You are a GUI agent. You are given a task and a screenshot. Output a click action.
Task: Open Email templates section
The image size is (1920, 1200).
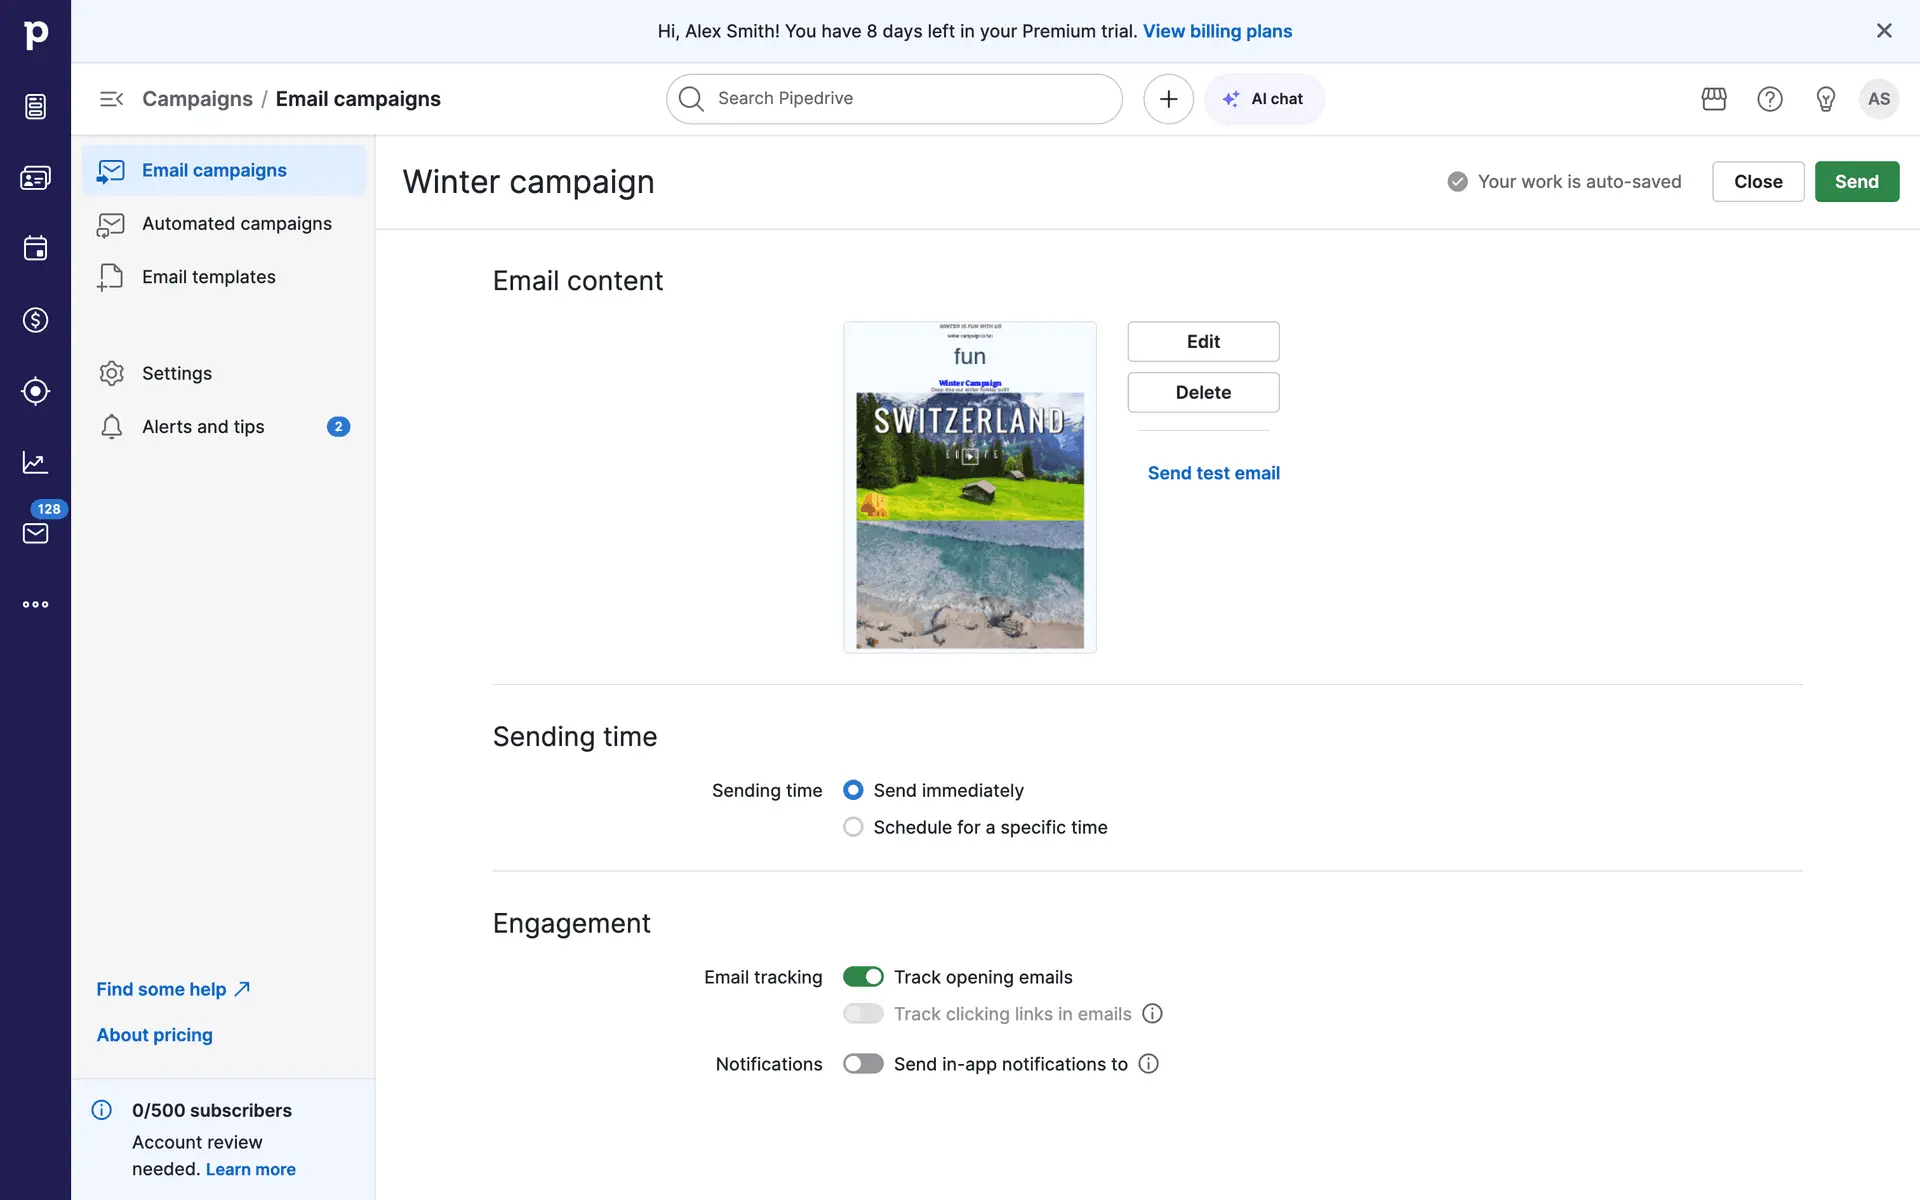click(x=208, y=277)
